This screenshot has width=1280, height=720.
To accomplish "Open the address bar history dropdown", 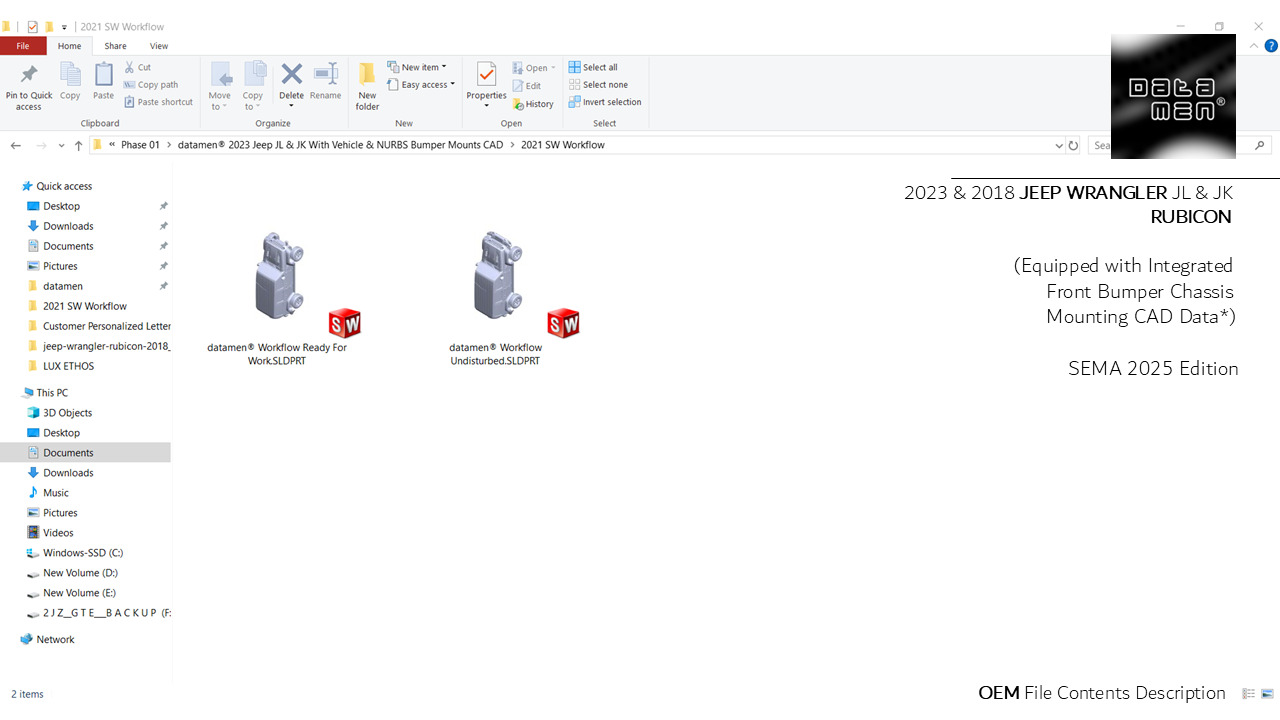I will point(1059,145).
